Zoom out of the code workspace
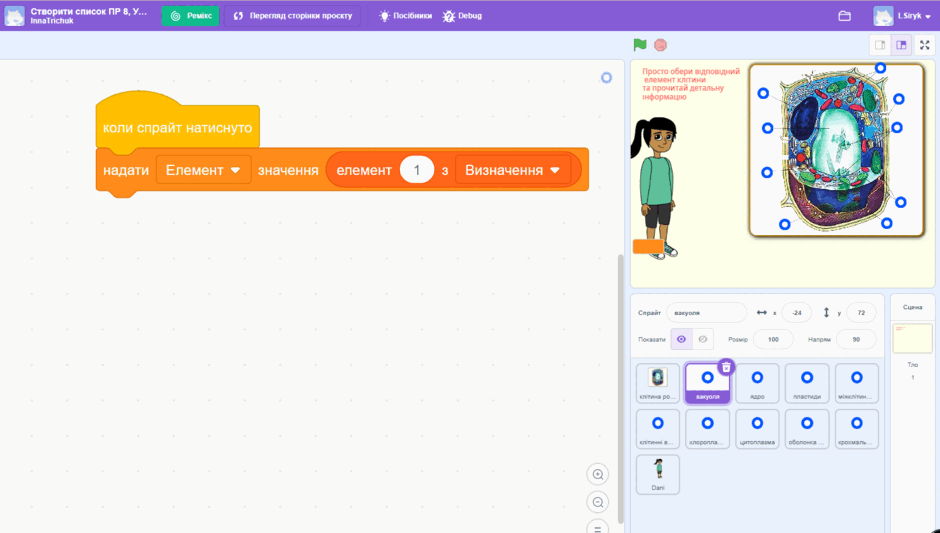The width and height of the screenshot is (940, 533). (598, 502)
